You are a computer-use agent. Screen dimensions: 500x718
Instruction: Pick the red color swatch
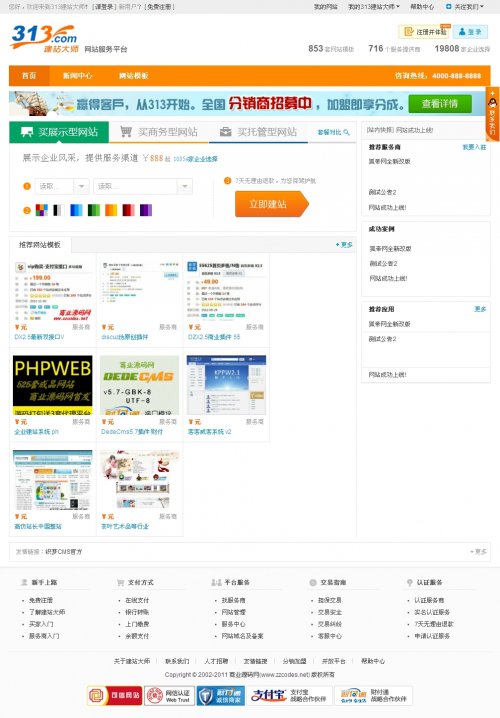click(129, 210)
